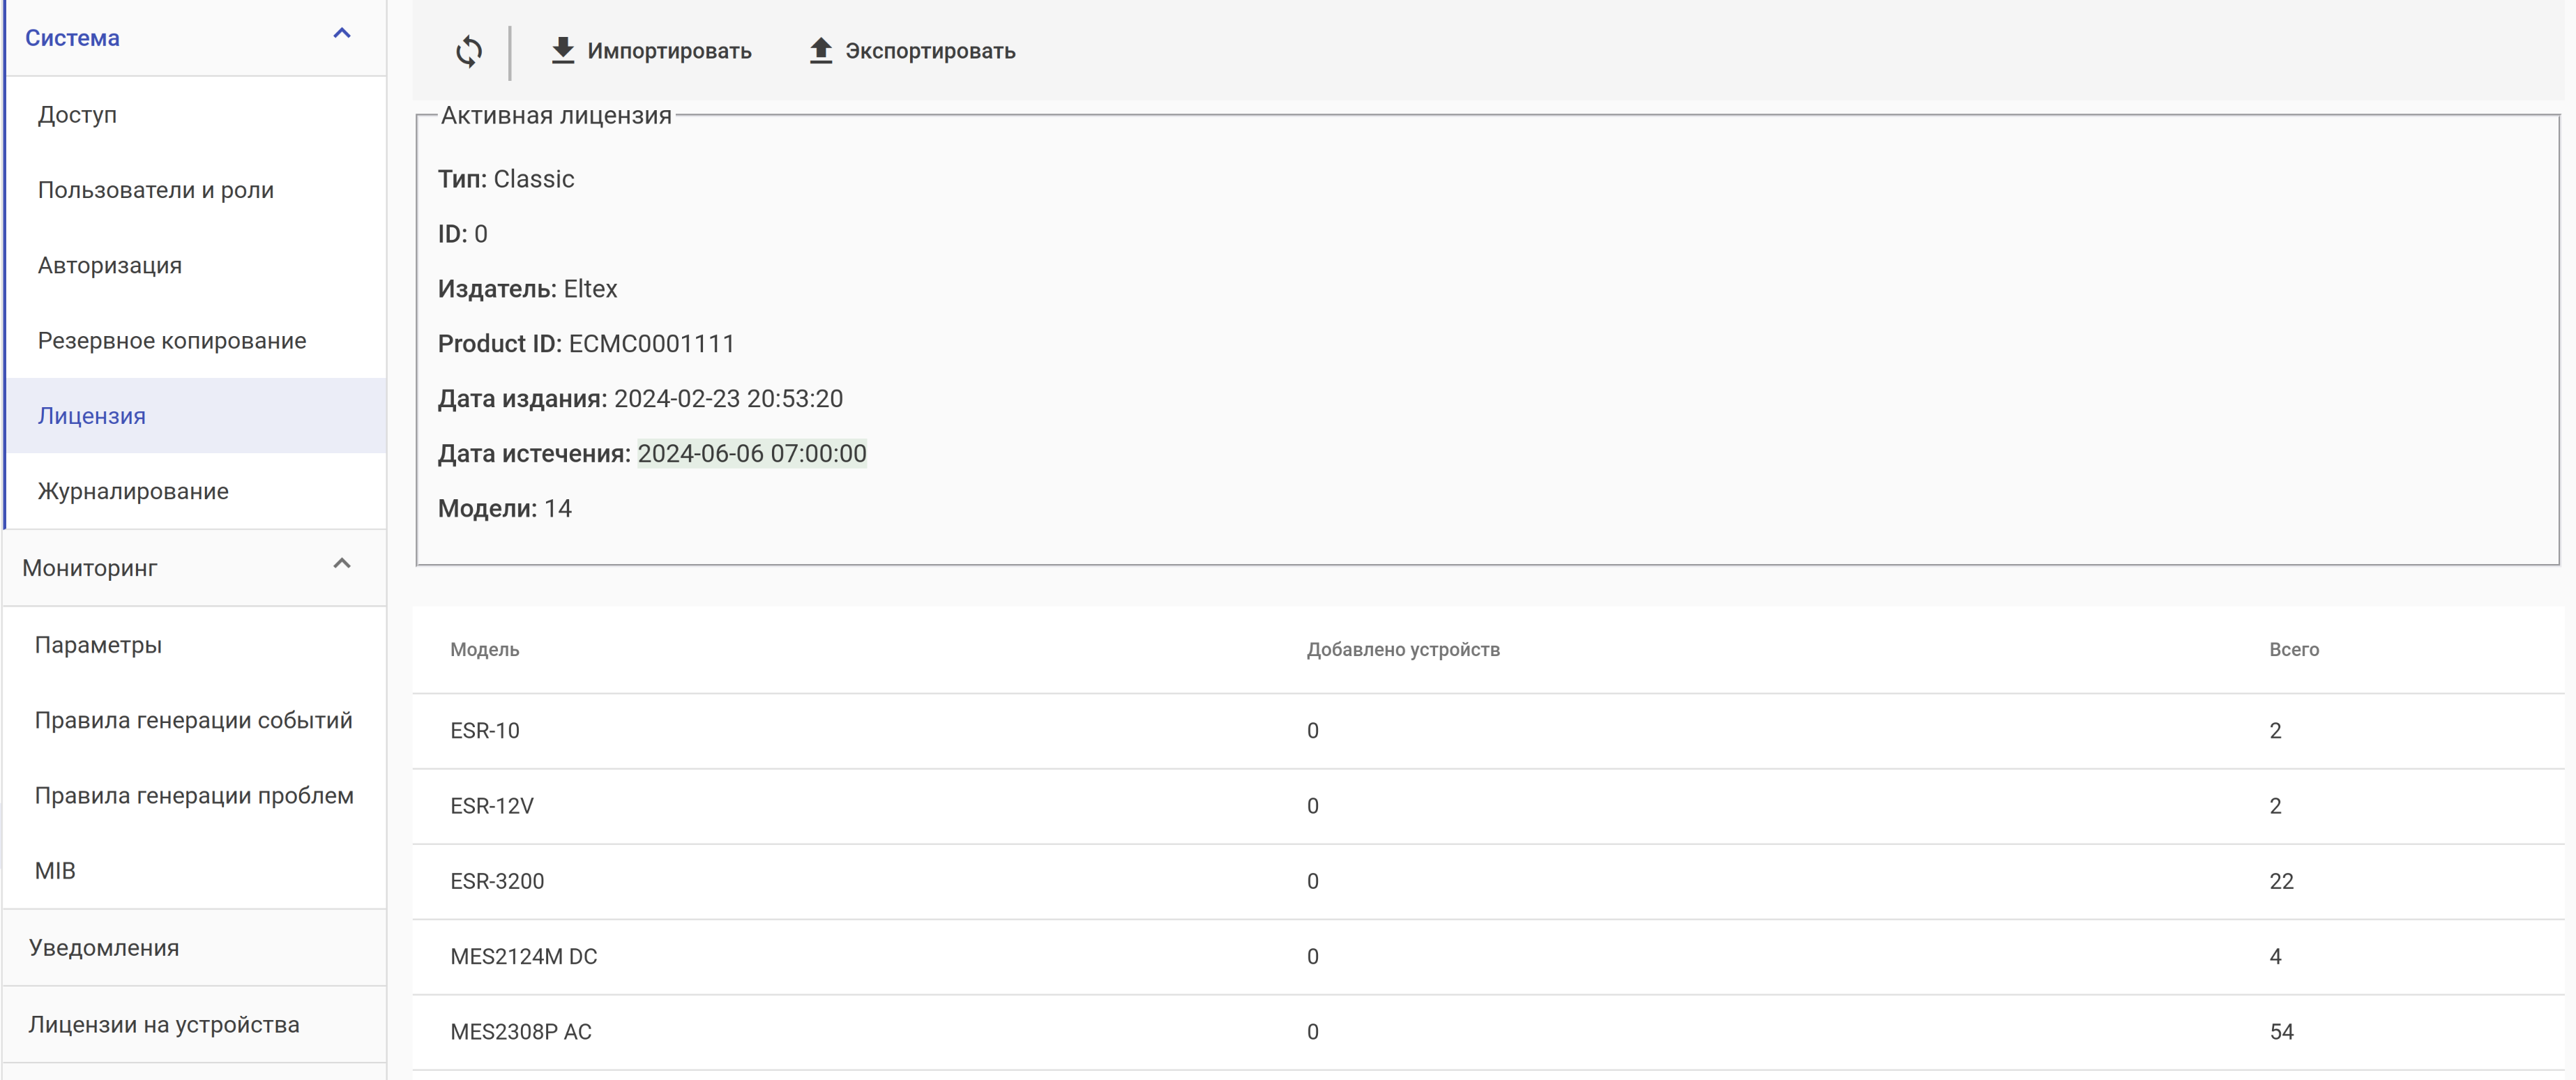Viewport: 2576px width, 1080px height.
Task: Open monitoring Параметры page
Action: click(98, 645)
